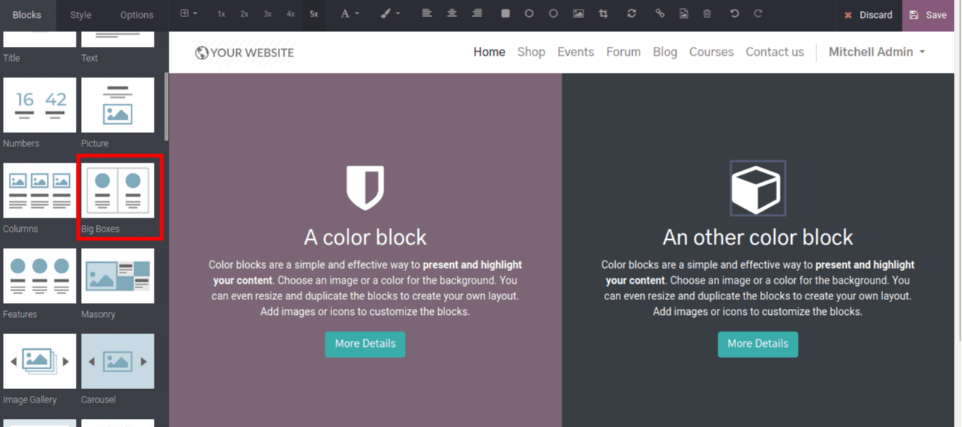962x427 pixels.
Task: Apply circle shape to icon
Action: 529,13
